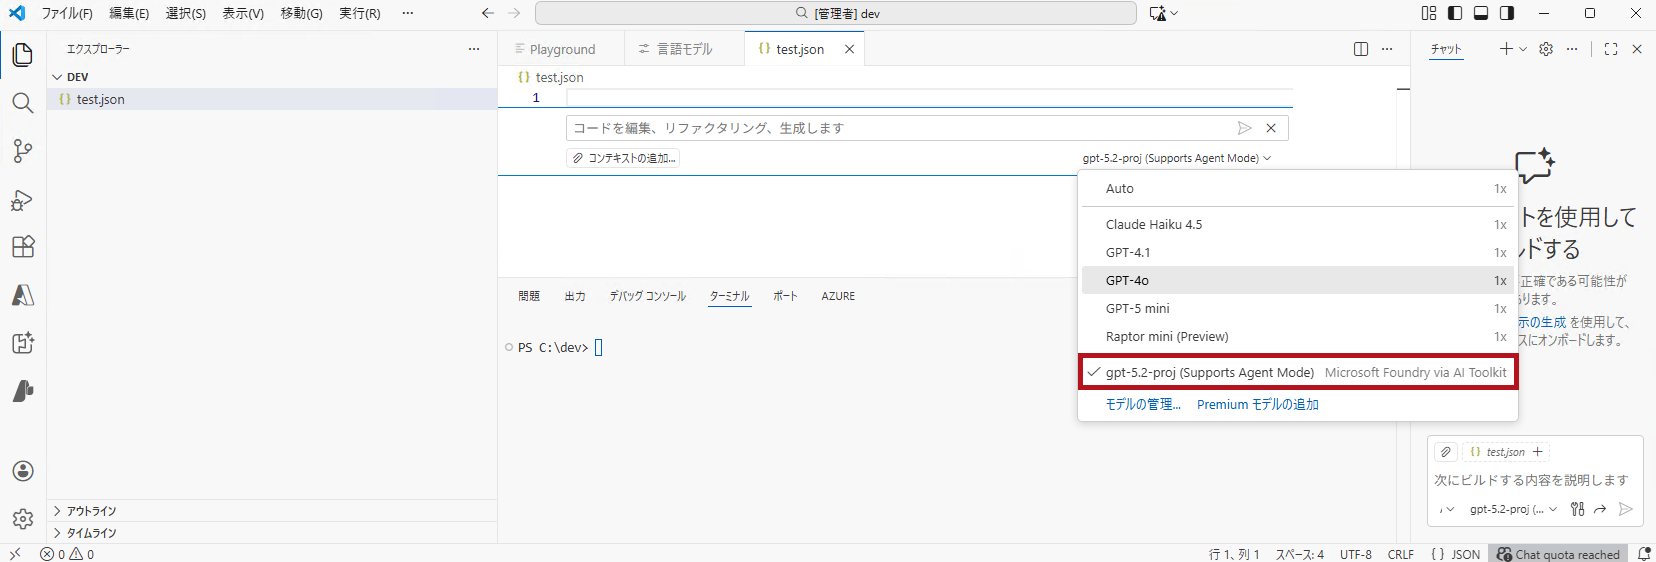The width and height of the screenshot is (1656, 562).
Task: Open the Run and Debug view
Action: coord(23,199)
